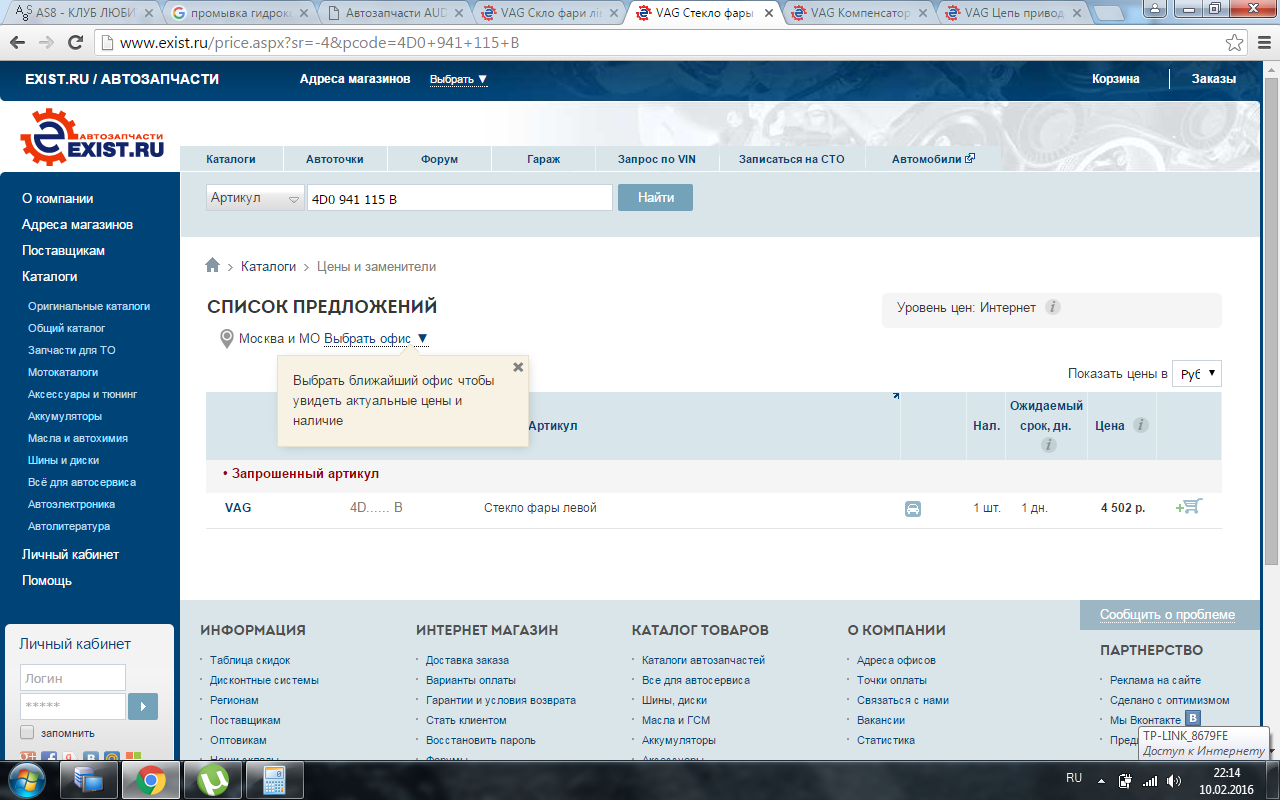Switch to the VAG Компенсатор browser tab
1280x800 pixels.
pyautogui.click(x=857, y=14)
